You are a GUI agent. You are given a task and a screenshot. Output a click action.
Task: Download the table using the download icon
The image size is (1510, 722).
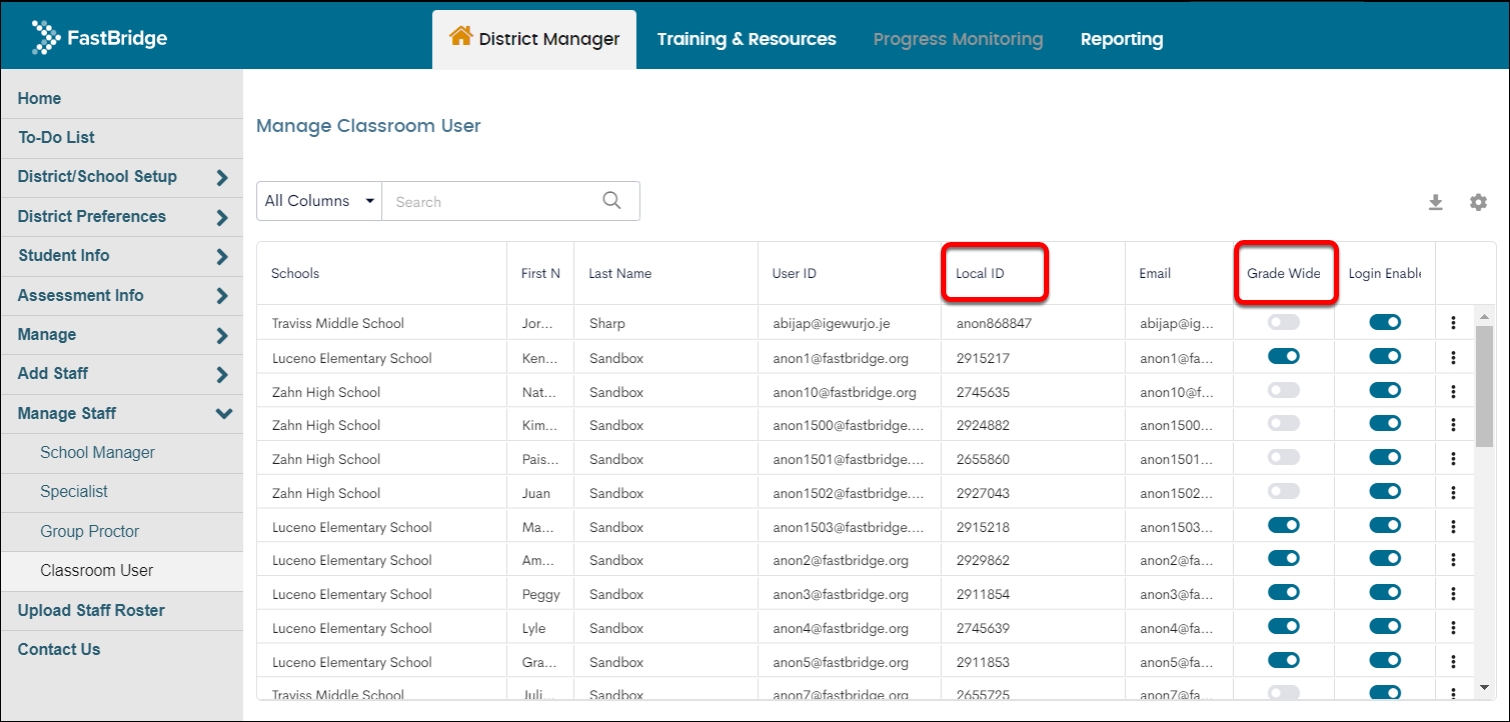(x=1435, y=203)
